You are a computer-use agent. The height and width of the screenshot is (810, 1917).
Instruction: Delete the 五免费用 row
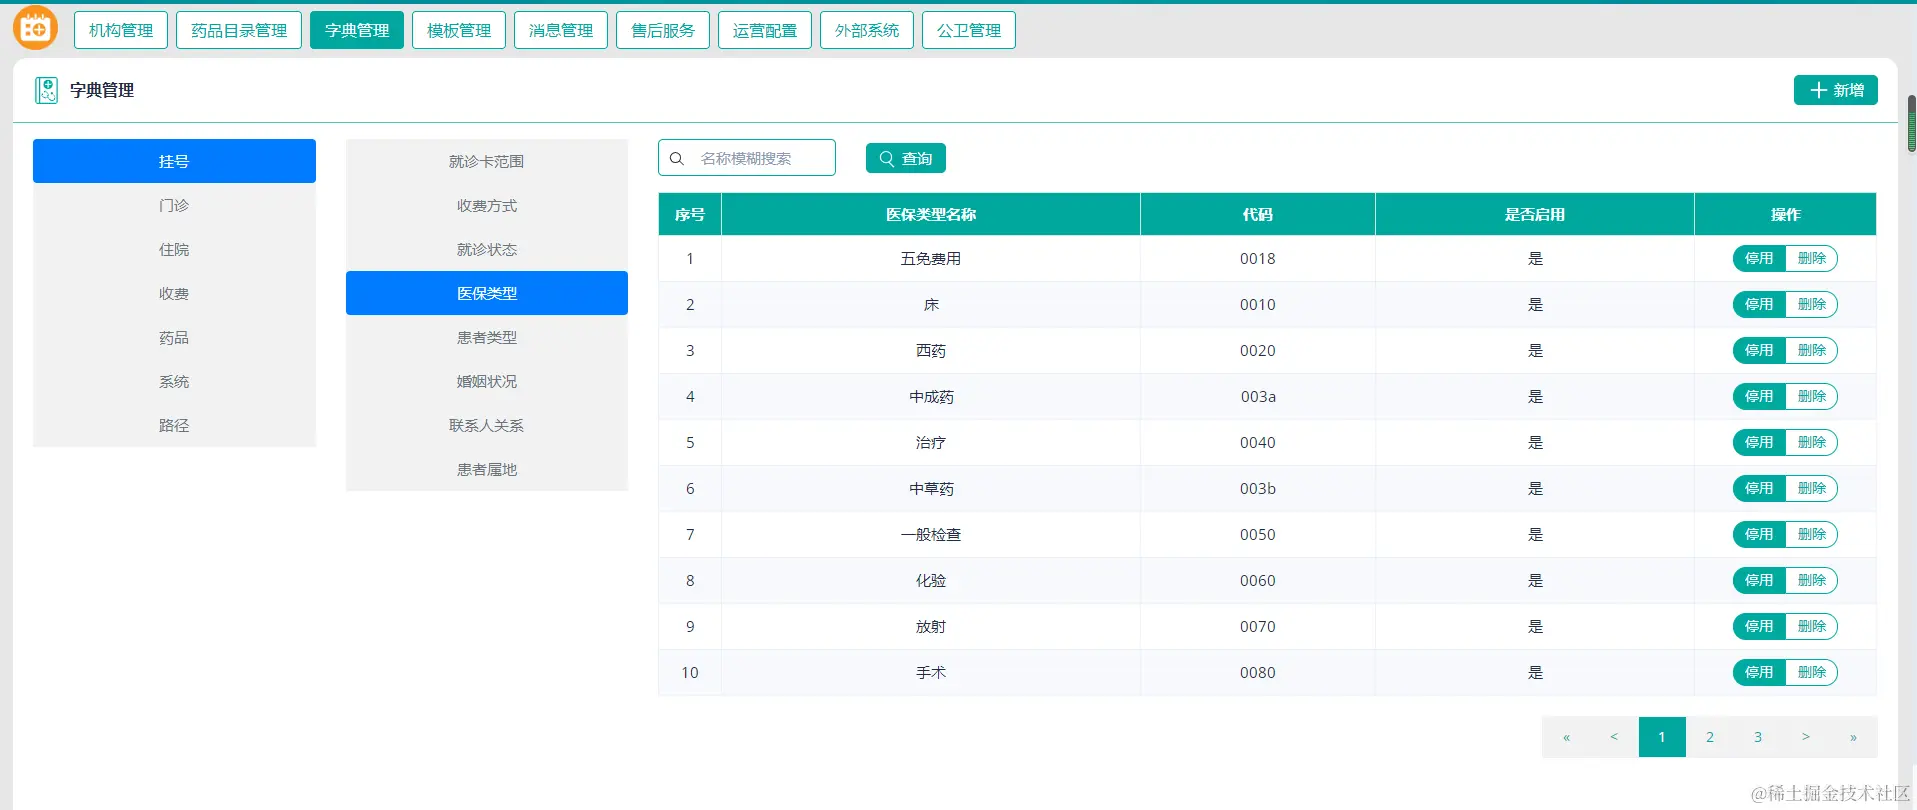[1812, 258]
